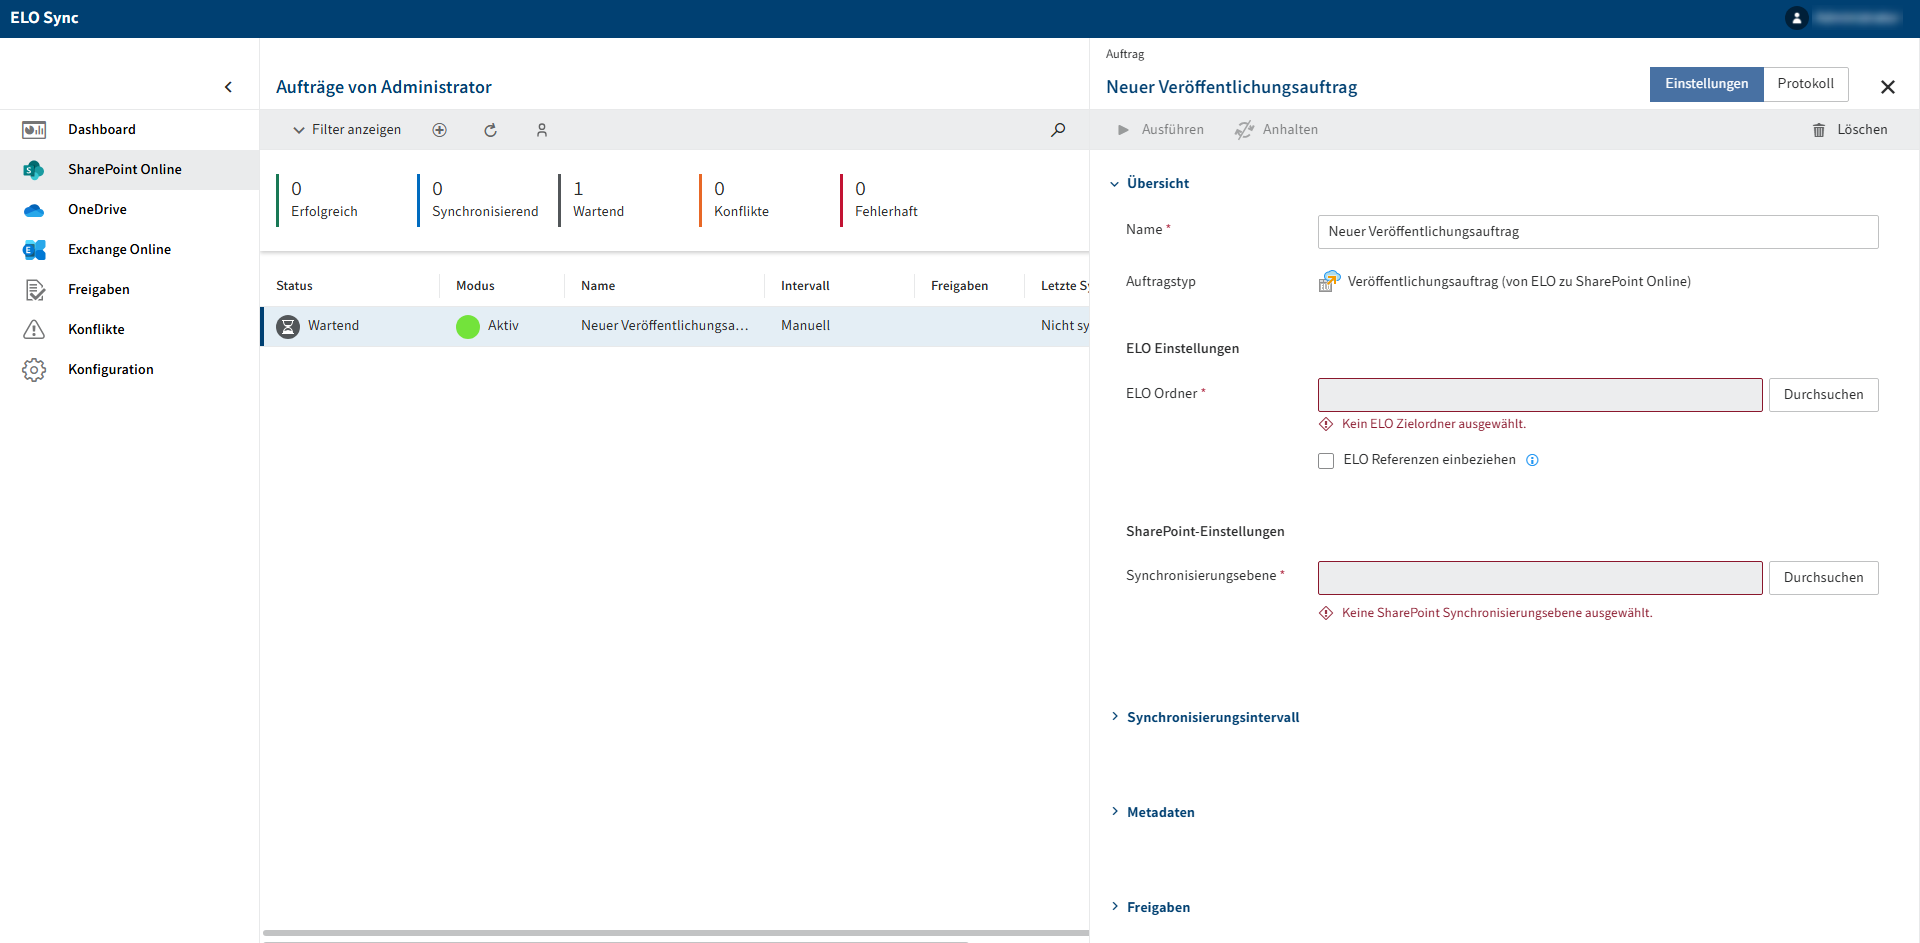Add a new job with plus icon
The image size is (1920, 943).
(440, 130)
